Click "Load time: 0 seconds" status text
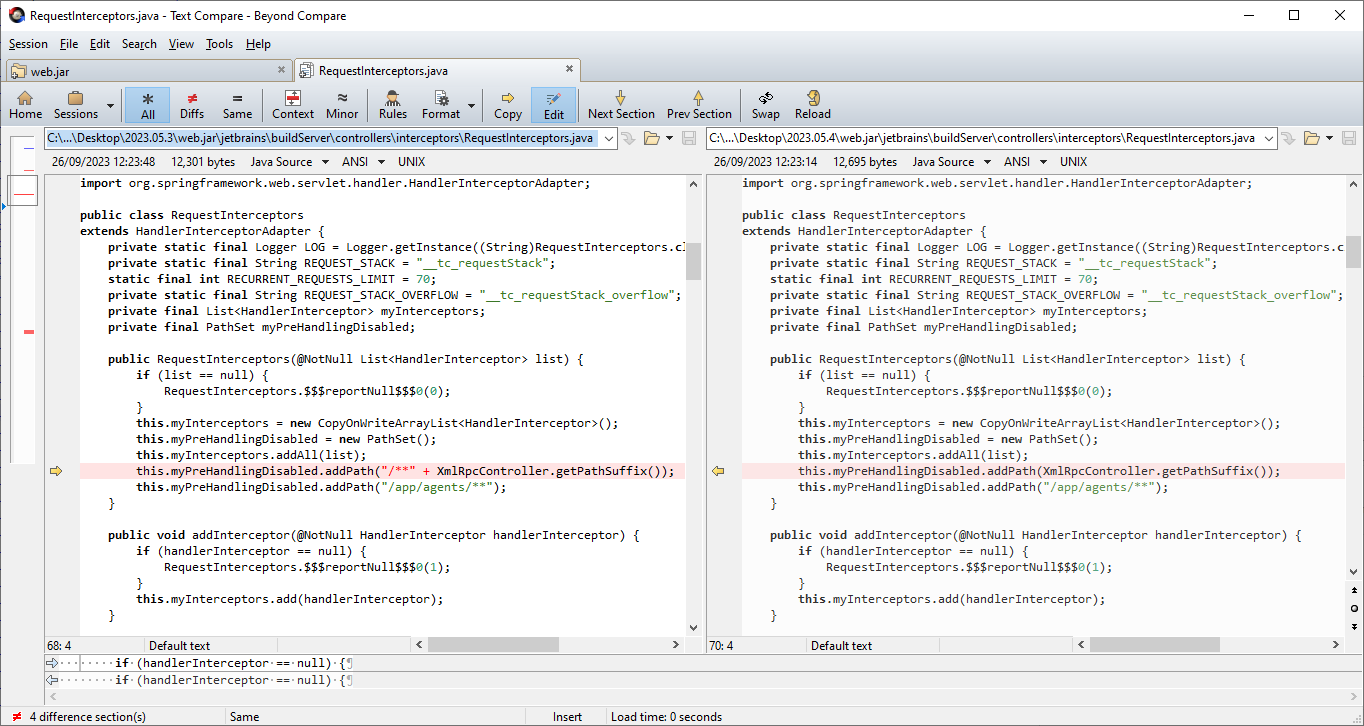The image size is (1364, 726). tap(666, 717)
